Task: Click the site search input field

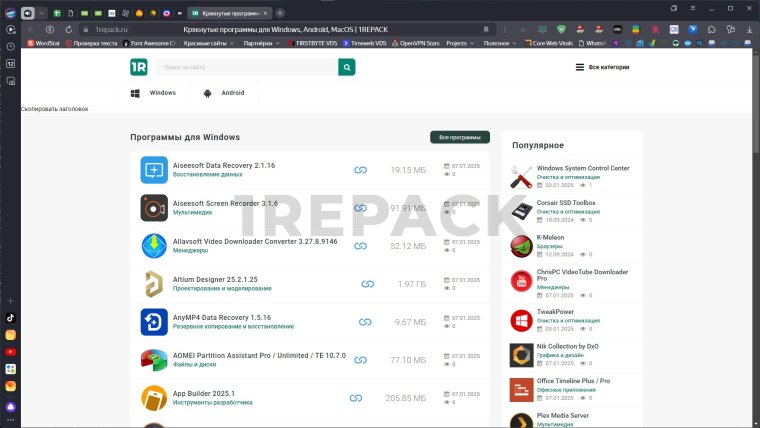Action: point(245,67)
